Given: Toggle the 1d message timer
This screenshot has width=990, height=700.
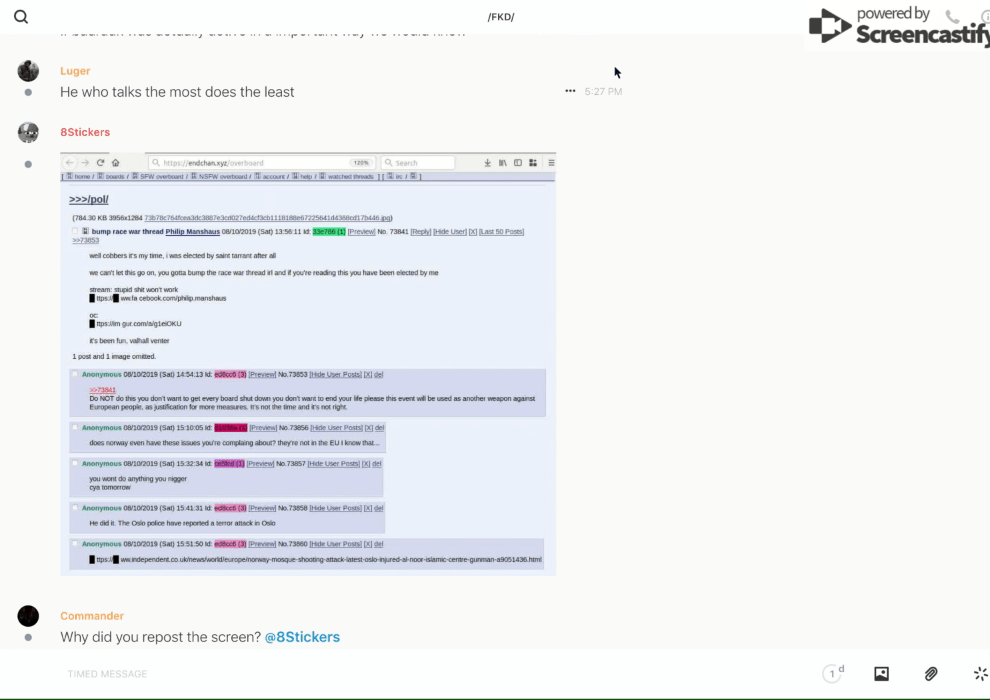Looking at the screenshot, I should pos(833,674).
